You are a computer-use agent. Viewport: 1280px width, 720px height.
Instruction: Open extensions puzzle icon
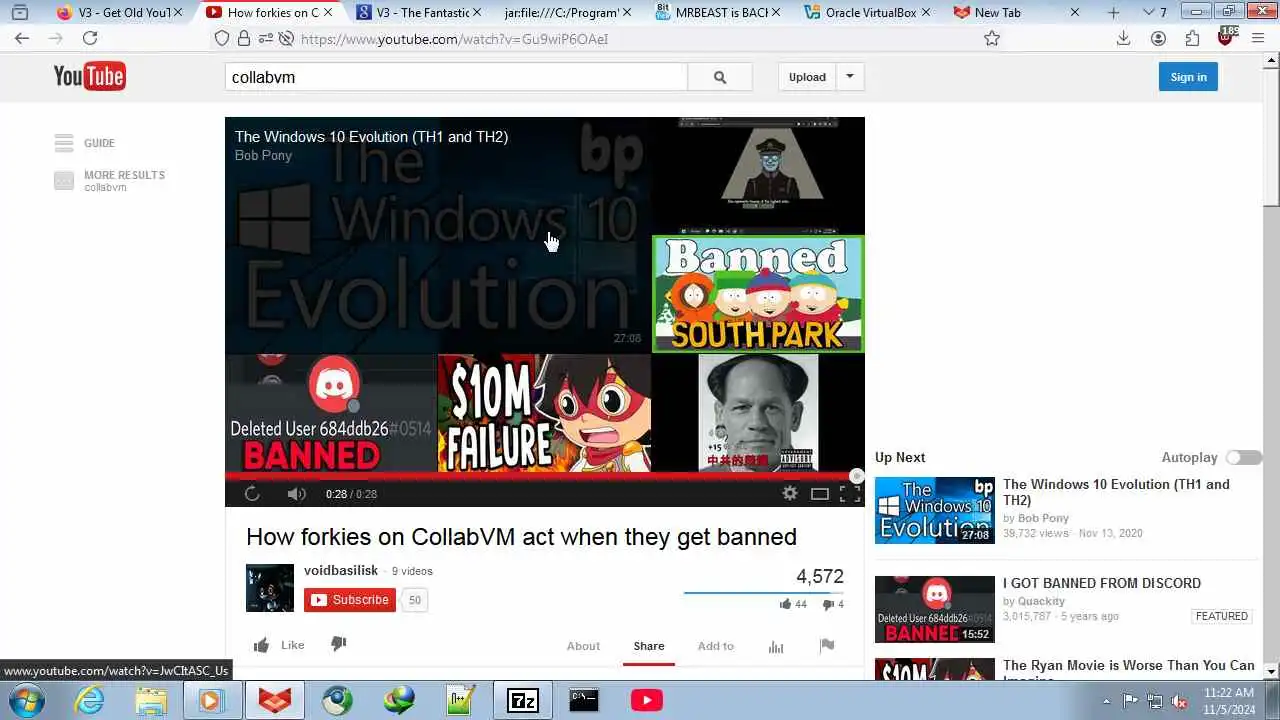[x=1192, y=38]
